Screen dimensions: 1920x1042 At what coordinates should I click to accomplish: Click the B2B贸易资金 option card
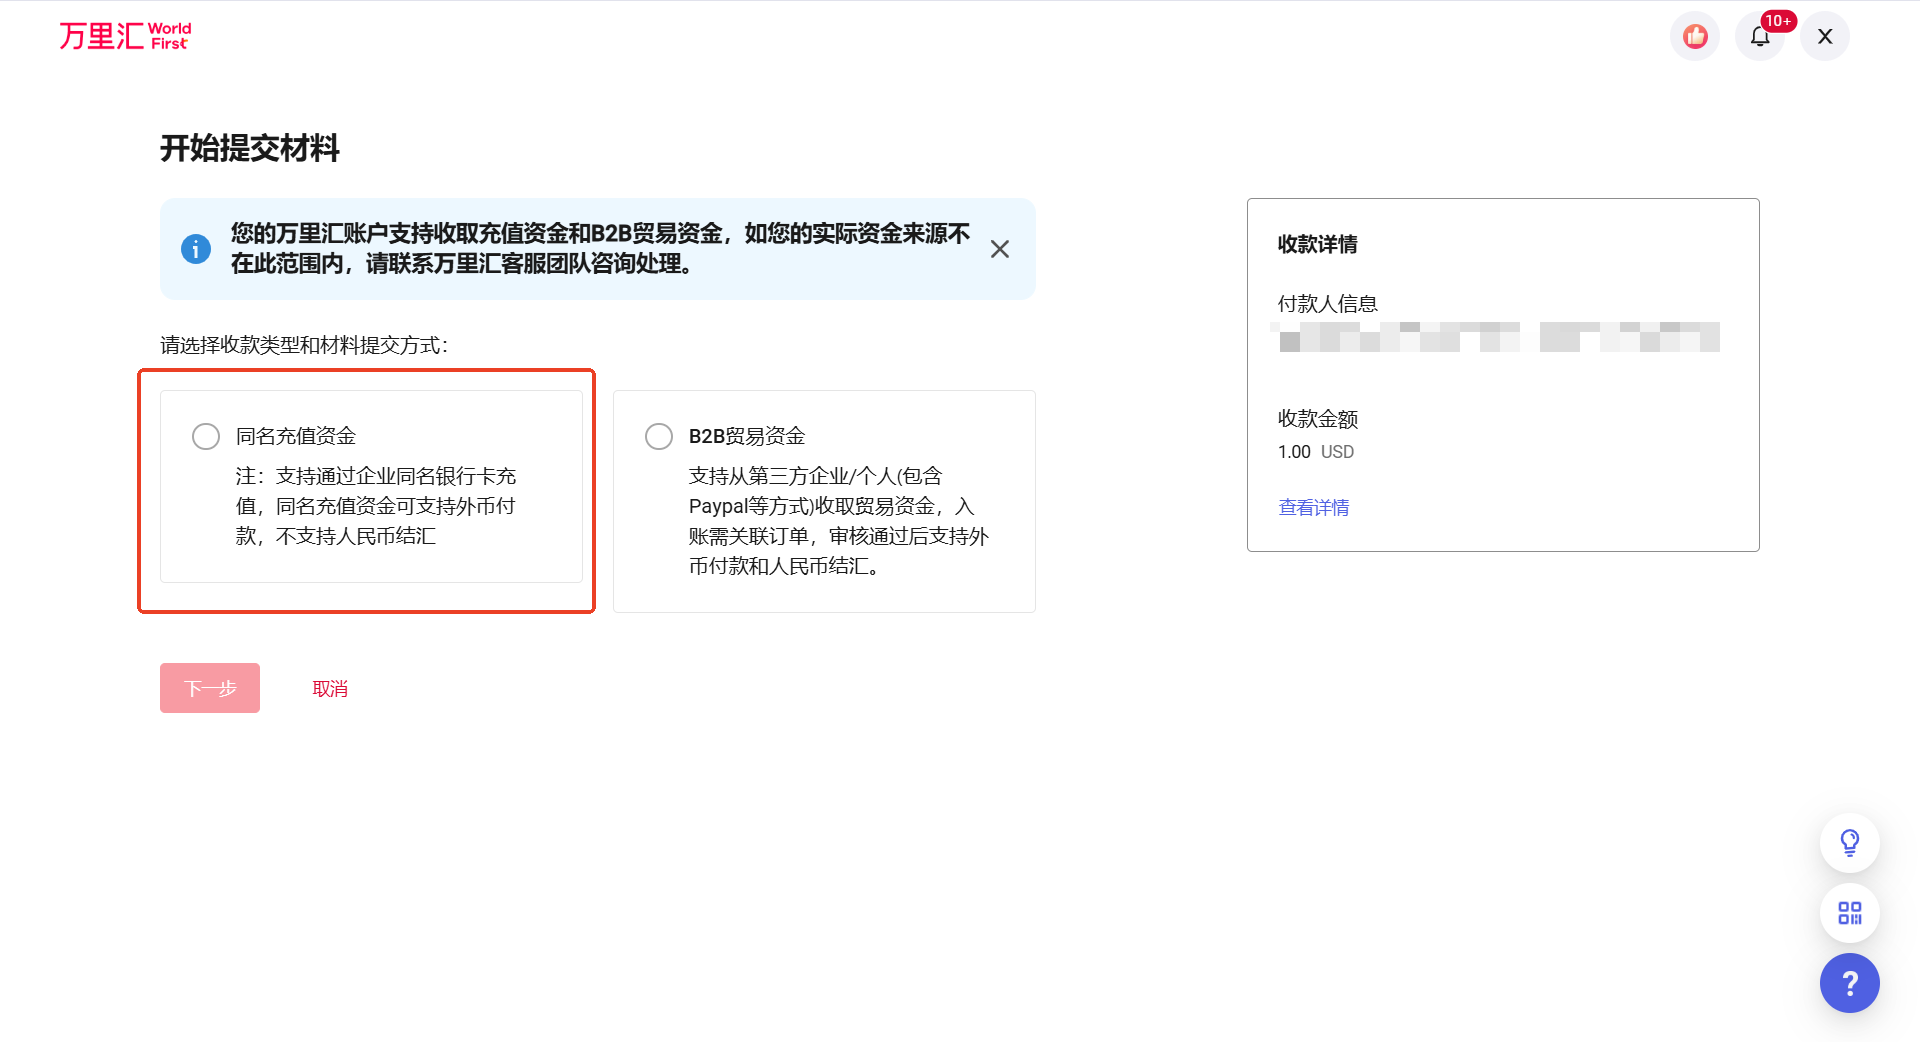click(823, 501)
